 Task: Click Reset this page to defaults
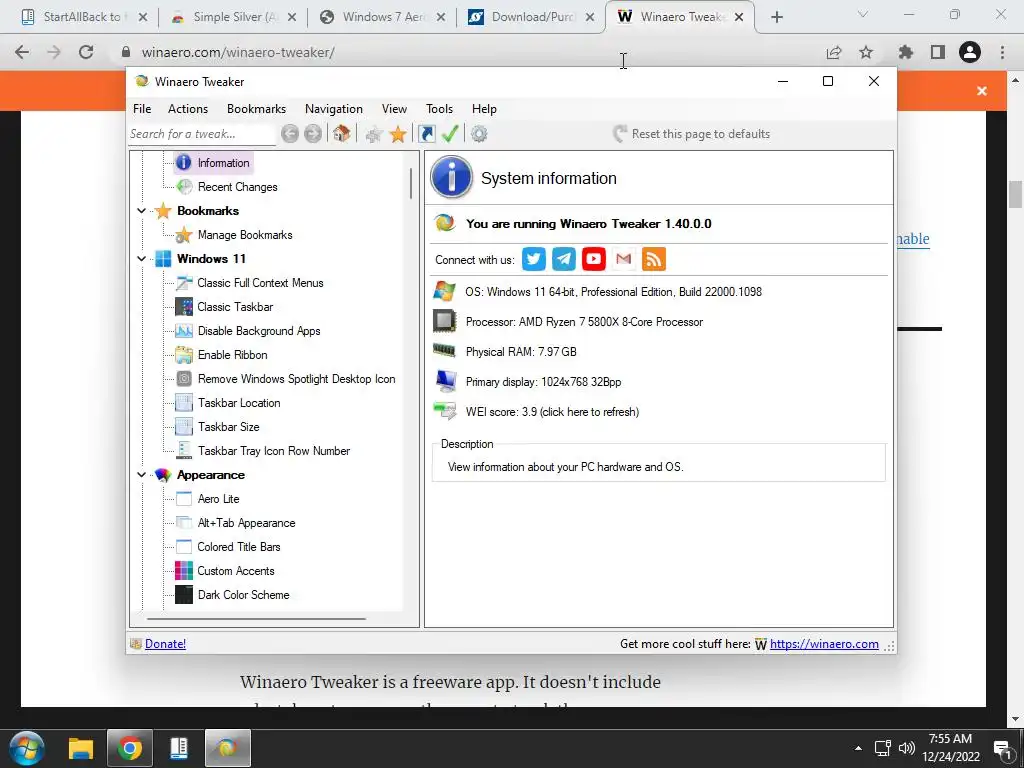pos(691,134)
